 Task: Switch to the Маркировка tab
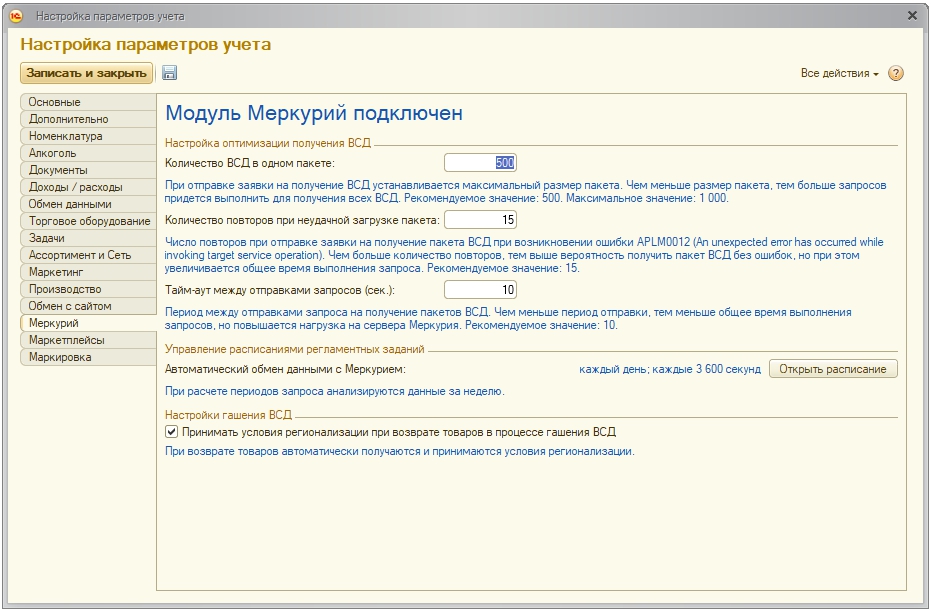[88, 357]
